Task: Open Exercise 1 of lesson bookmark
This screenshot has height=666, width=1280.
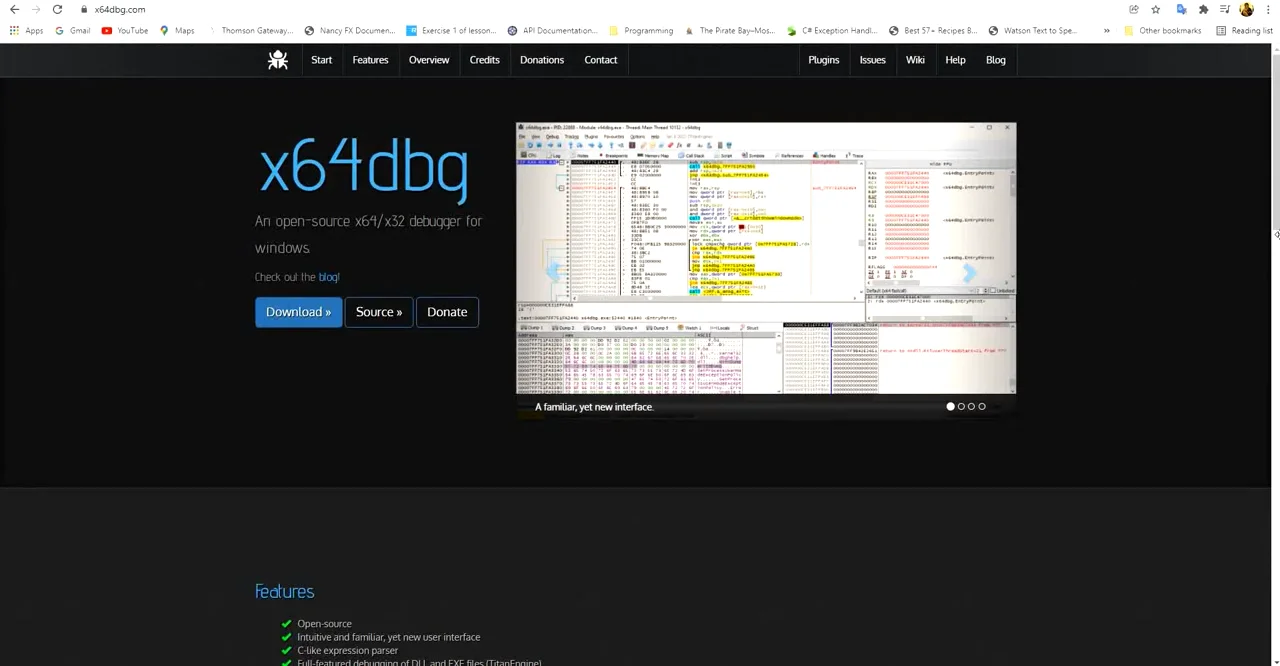Action: pyautogui.click(x=451, y=31)
